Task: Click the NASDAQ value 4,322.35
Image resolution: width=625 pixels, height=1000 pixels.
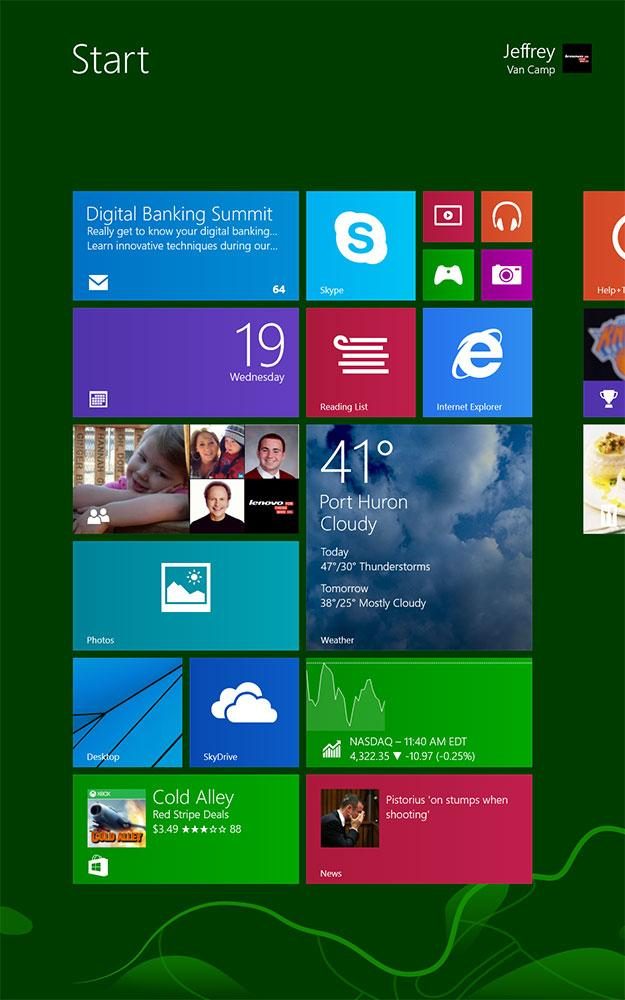Action: 370,756
